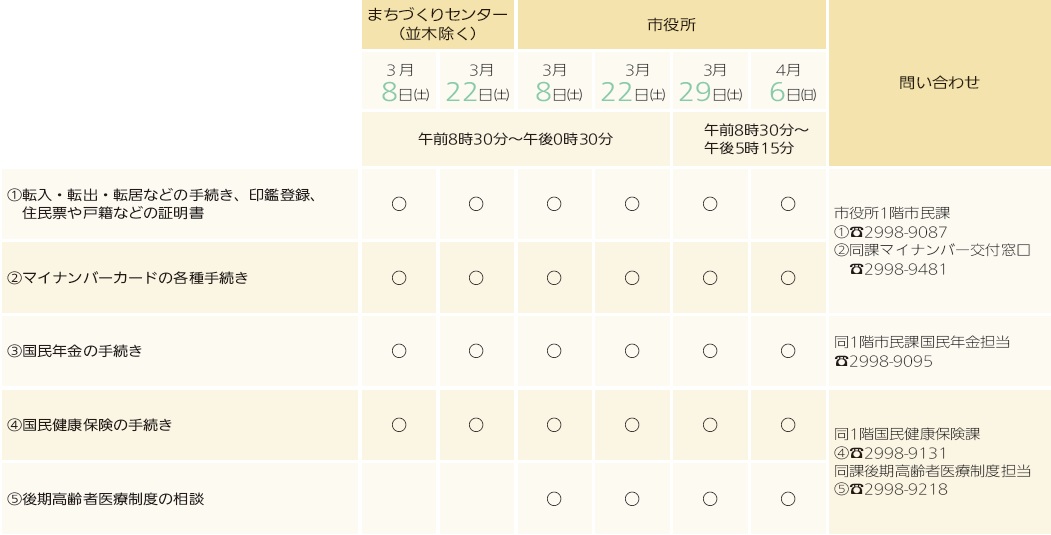Click the 午前8時30分〜午後0時30分 time cell
This screenshot has width=1051, height=535.
515,139
